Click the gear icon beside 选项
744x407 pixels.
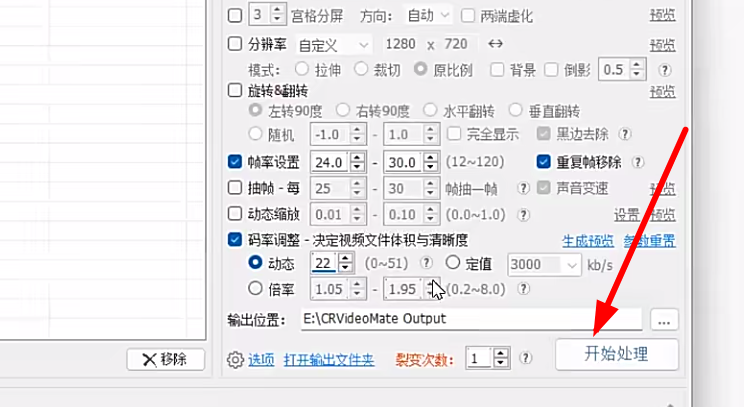click(235, 360)
